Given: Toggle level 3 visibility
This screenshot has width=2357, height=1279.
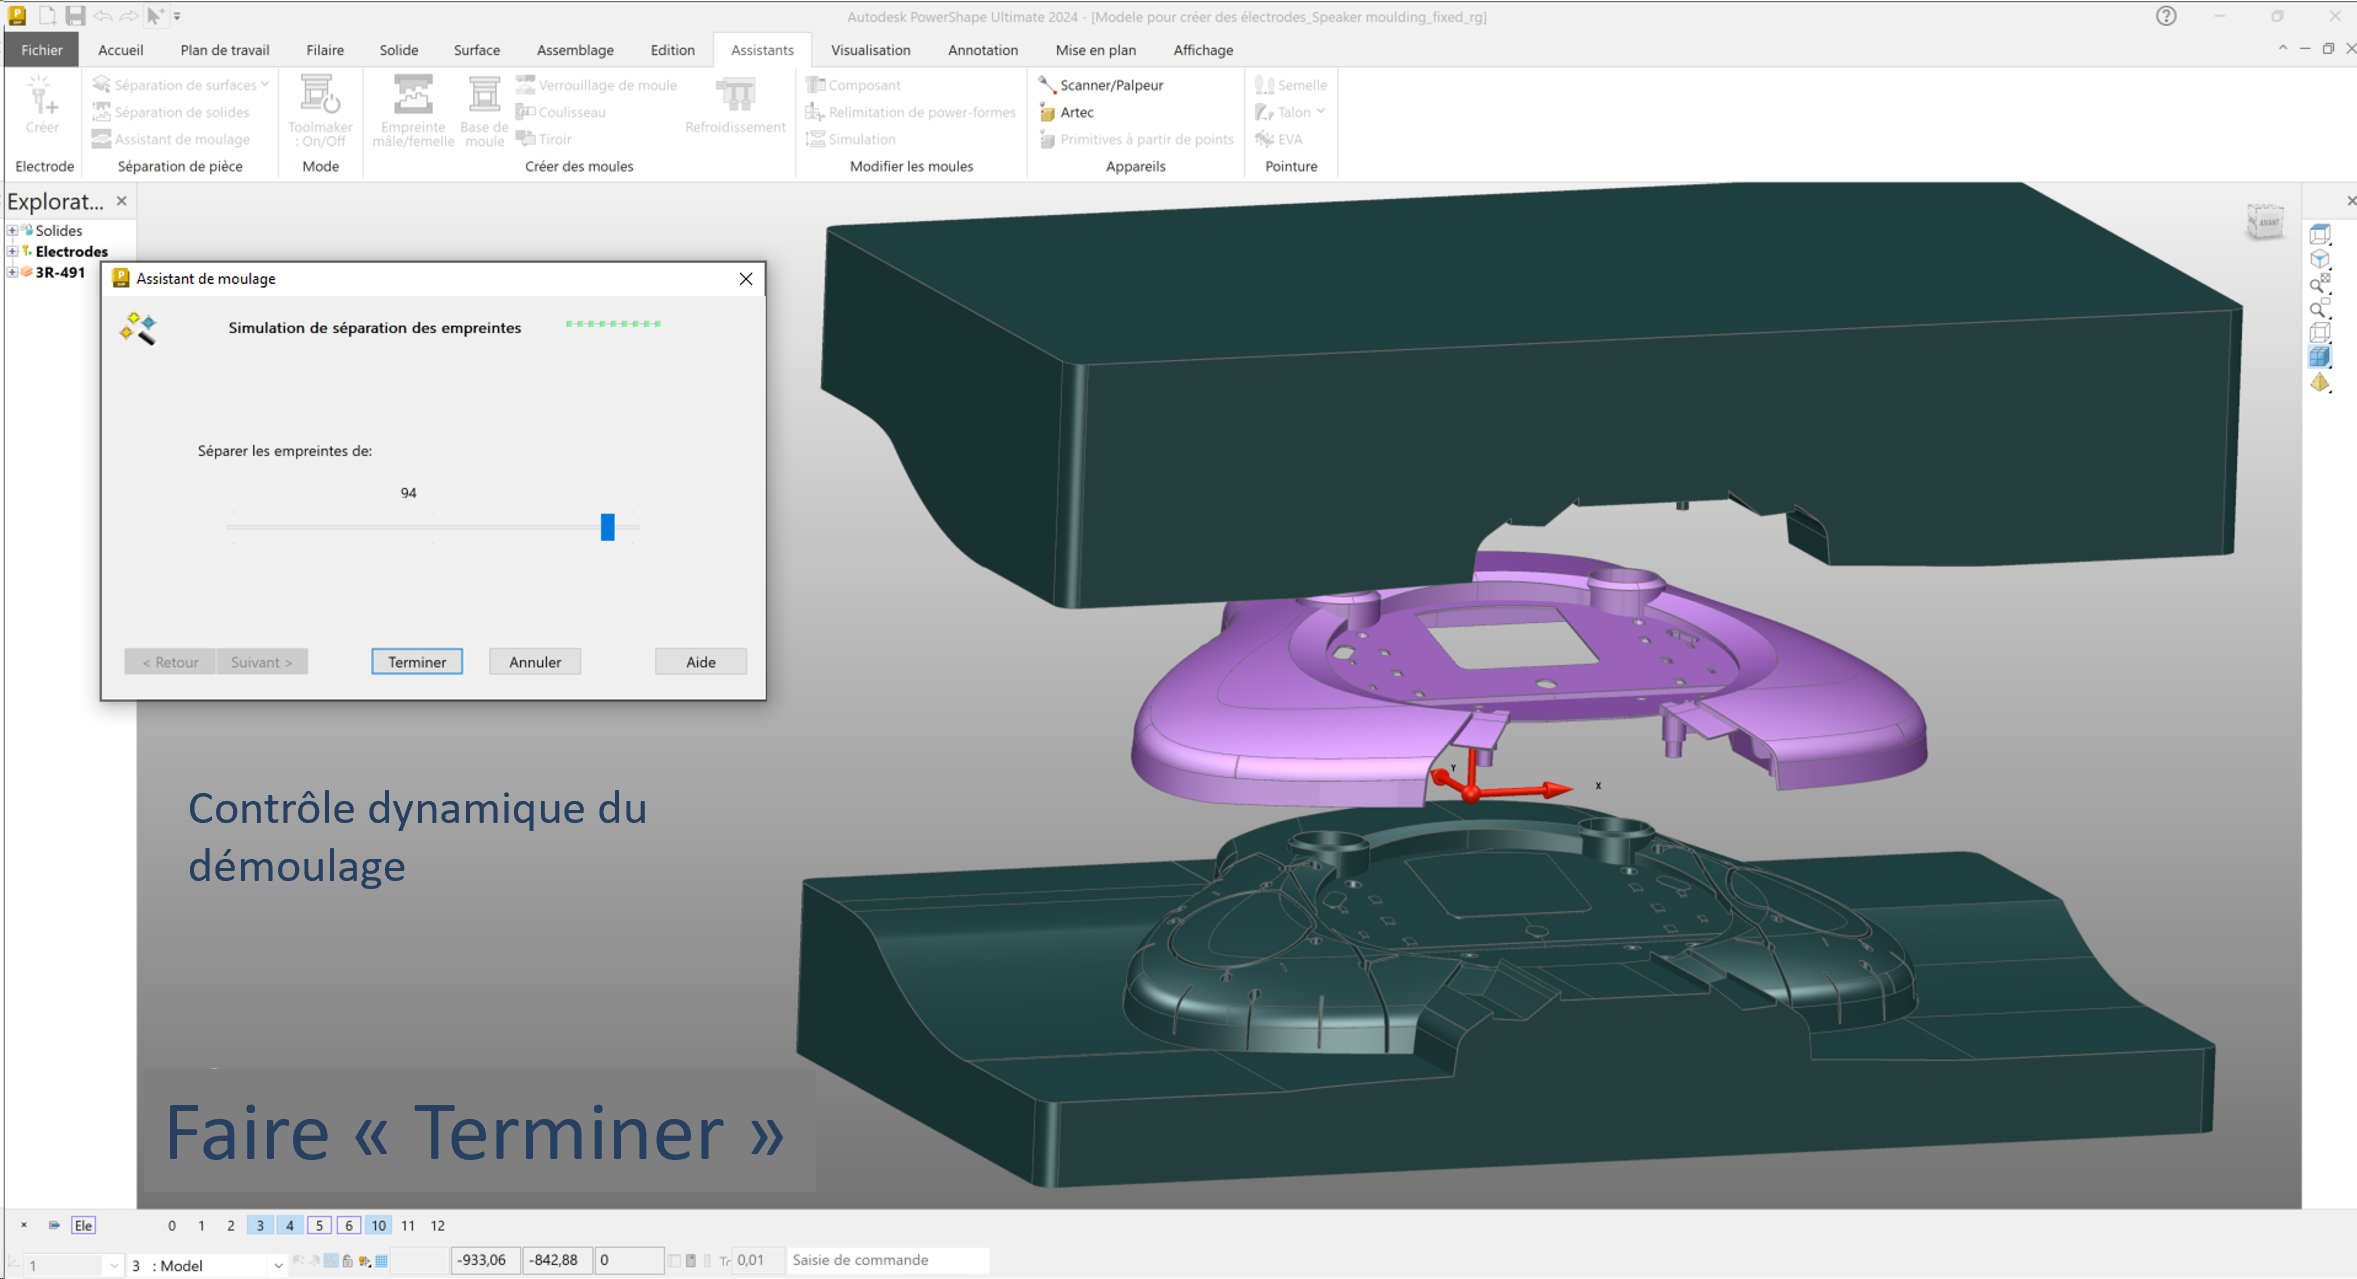Looking at the screenshot, I should 260,1225.
